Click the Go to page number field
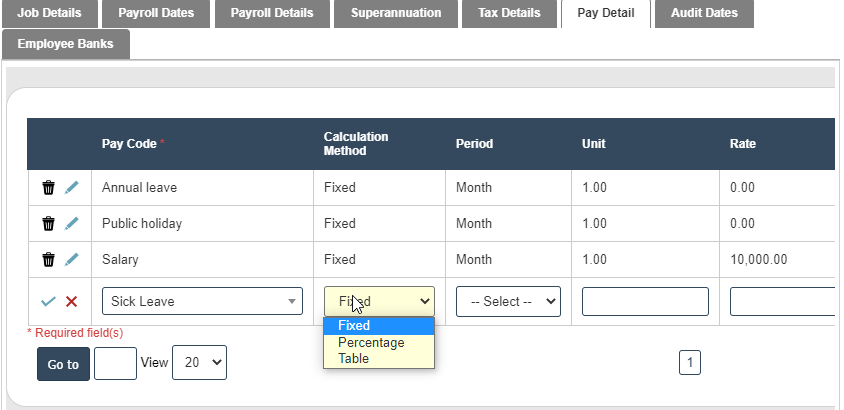The width and height of the screenshot is (844, 410). pos(115,363)
